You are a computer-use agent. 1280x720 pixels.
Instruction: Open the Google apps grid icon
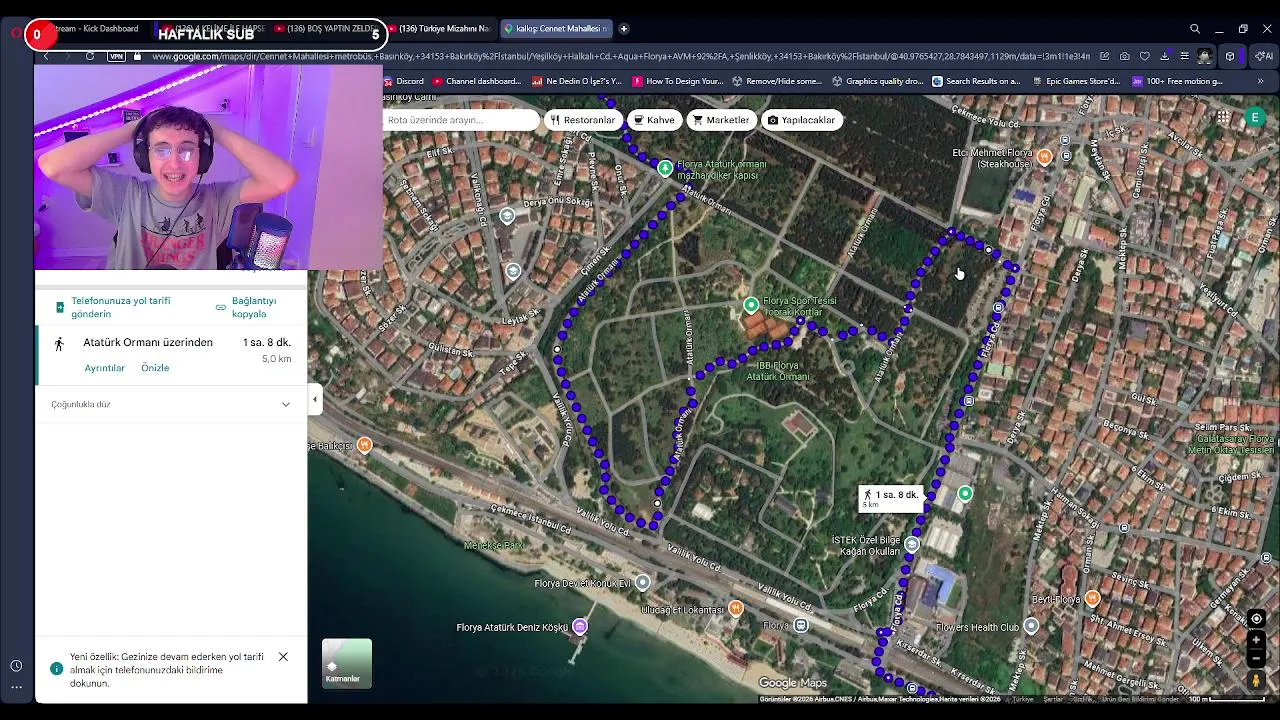pyautogui.click(x=1223, y=118)
